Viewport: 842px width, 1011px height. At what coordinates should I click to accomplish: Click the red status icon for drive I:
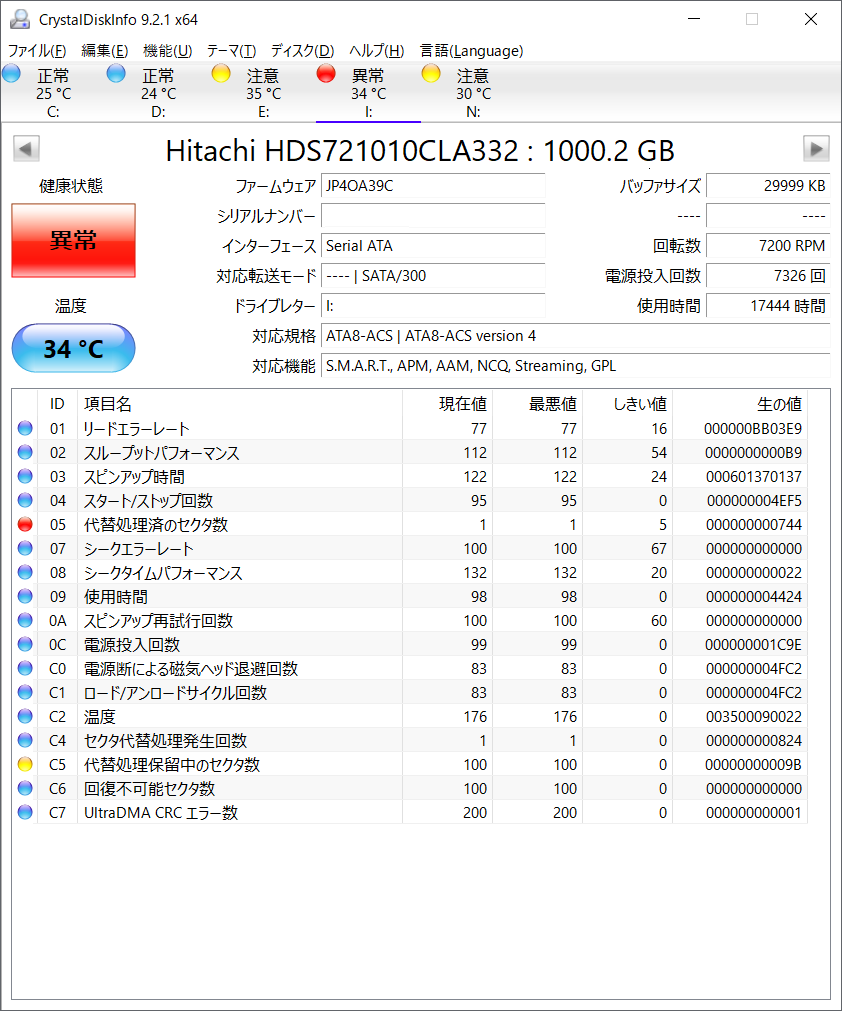click(326, 73)
